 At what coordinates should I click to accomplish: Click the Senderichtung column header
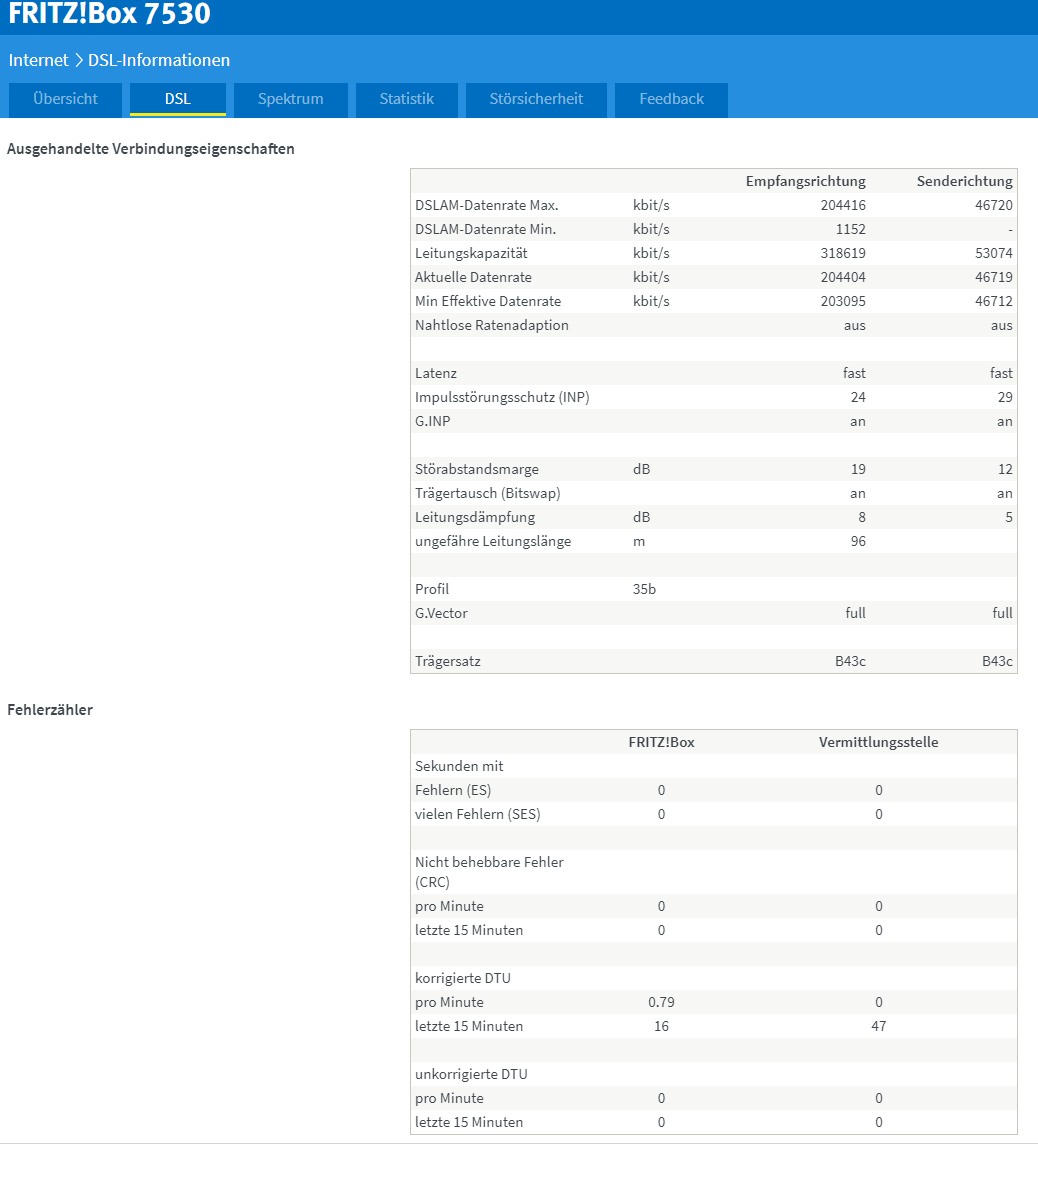(x=965, y=182)
